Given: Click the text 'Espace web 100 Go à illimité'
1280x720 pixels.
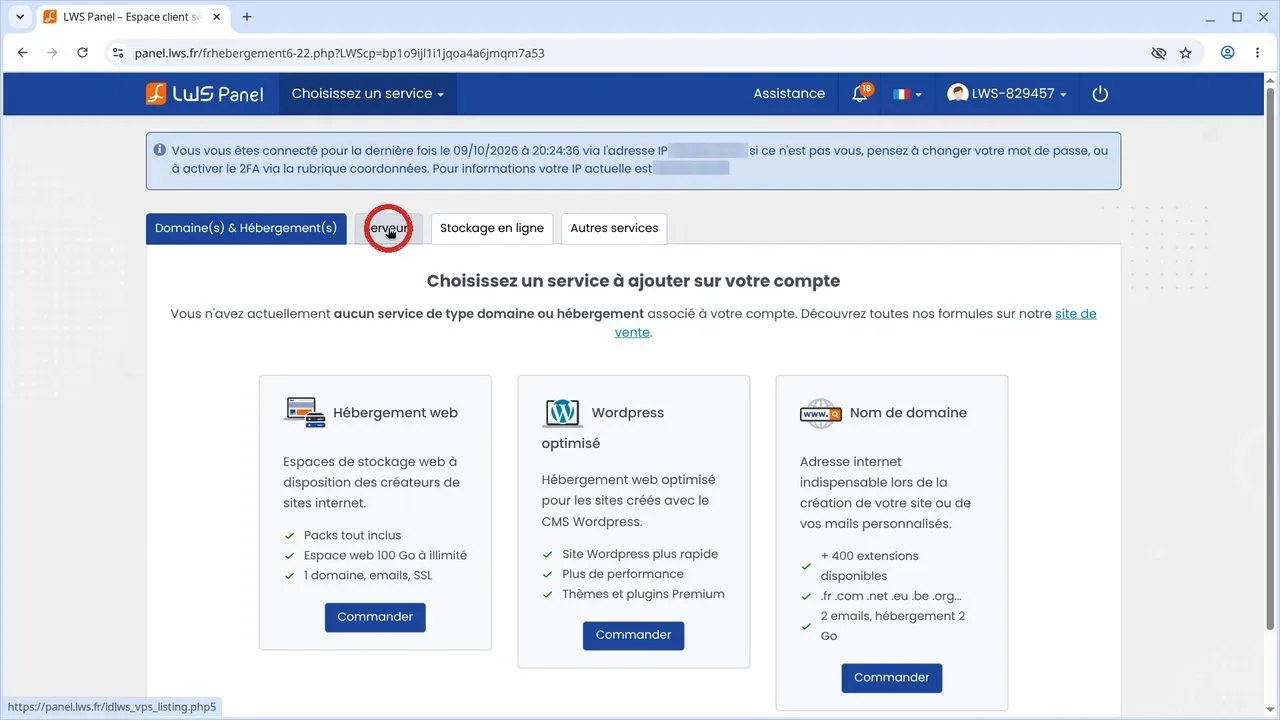Looking at the screenshot, I should pos(385,555).
